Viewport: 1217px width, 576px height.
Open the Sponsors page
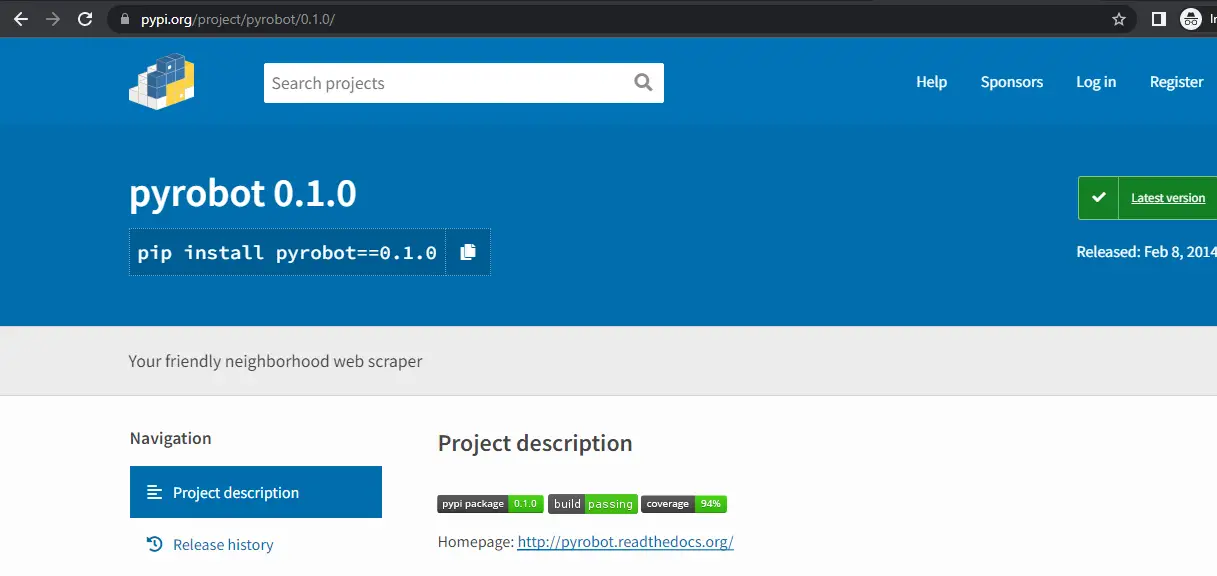(1011, 83)
